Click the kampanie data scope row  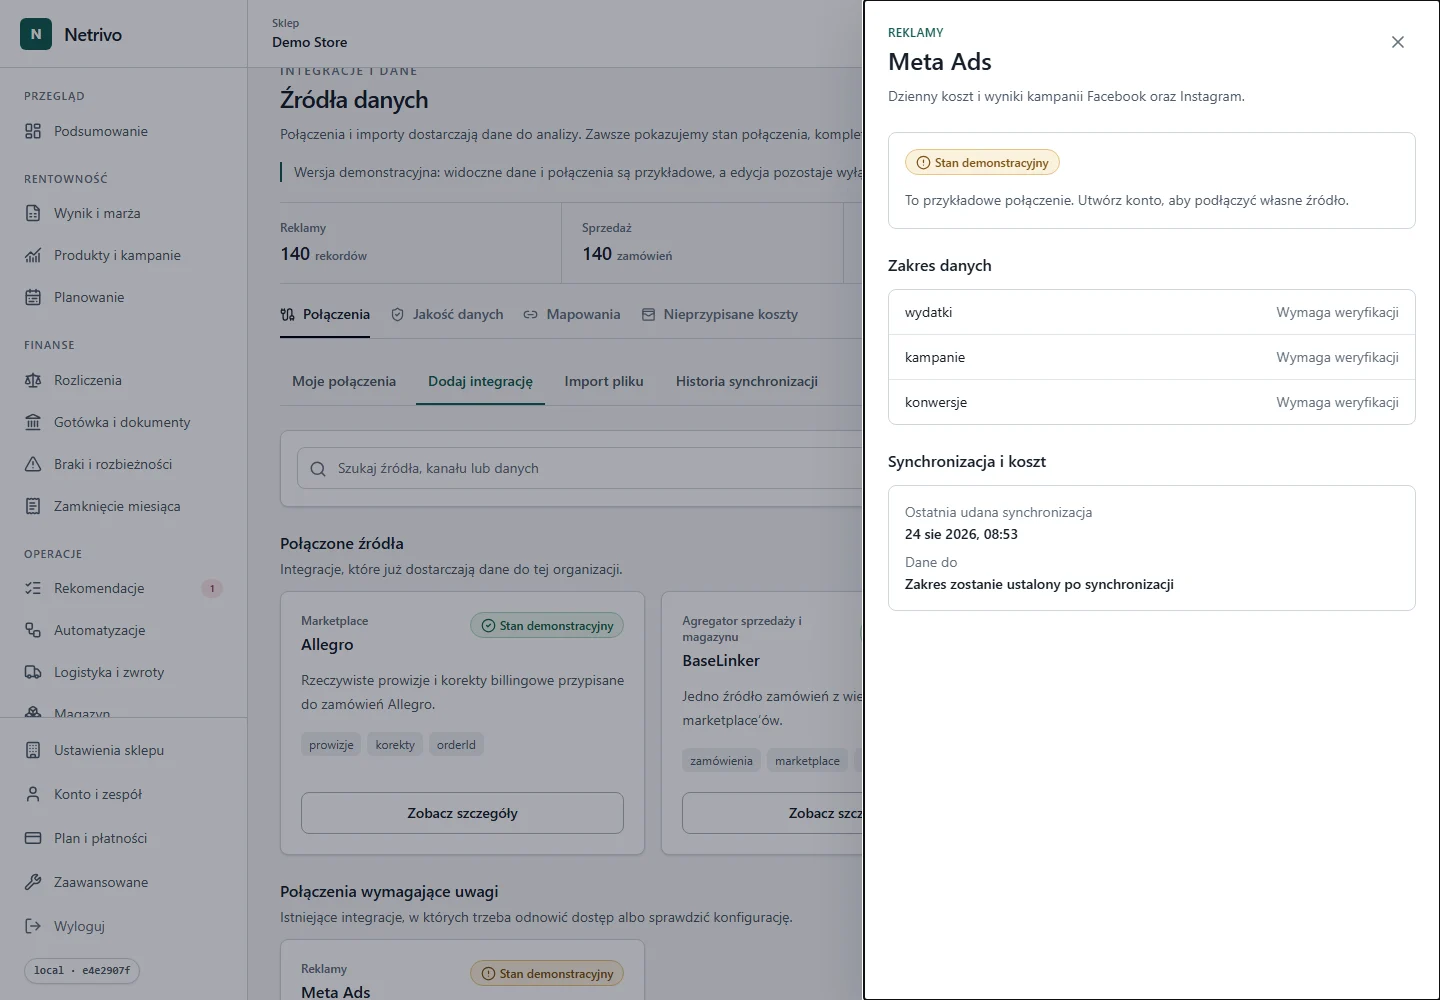1152,357
